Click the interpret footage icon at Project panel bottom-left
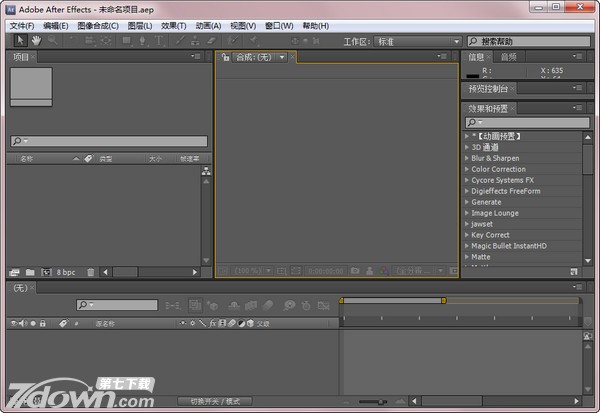600x413 pixels. 14,271
